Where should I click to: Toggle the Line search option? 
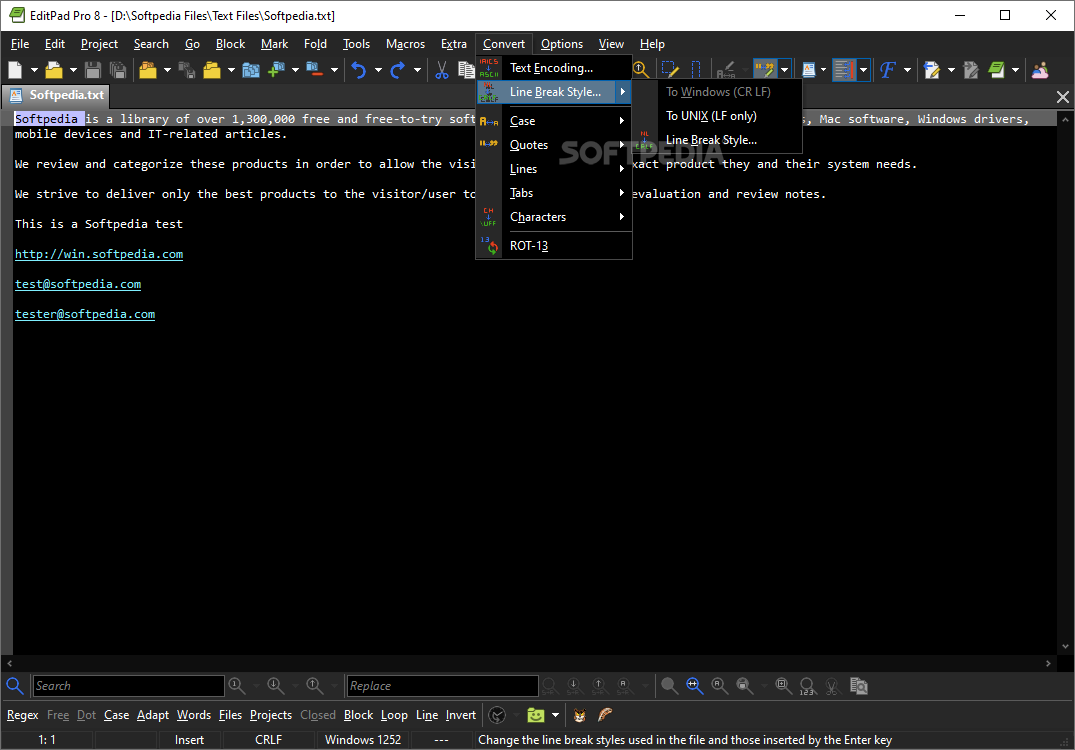(427, 715)
